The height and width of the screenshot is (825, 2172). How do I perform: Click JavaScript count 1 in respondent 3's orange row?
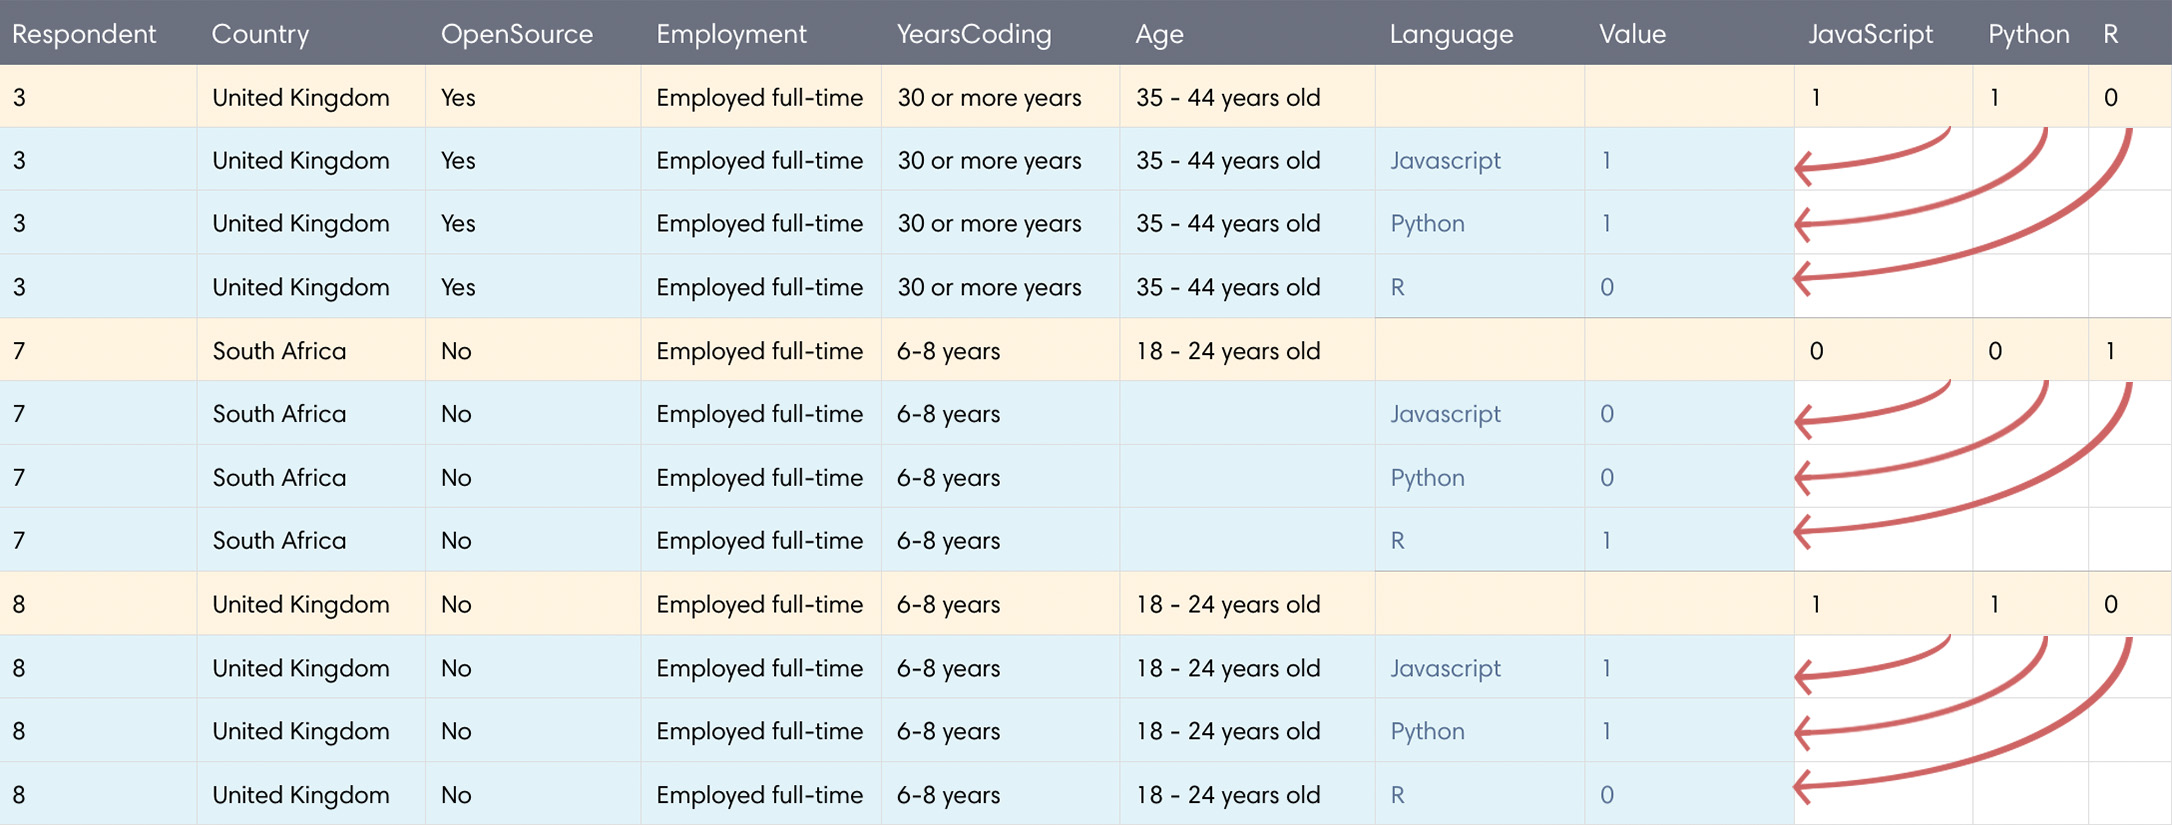point(1816,98)
